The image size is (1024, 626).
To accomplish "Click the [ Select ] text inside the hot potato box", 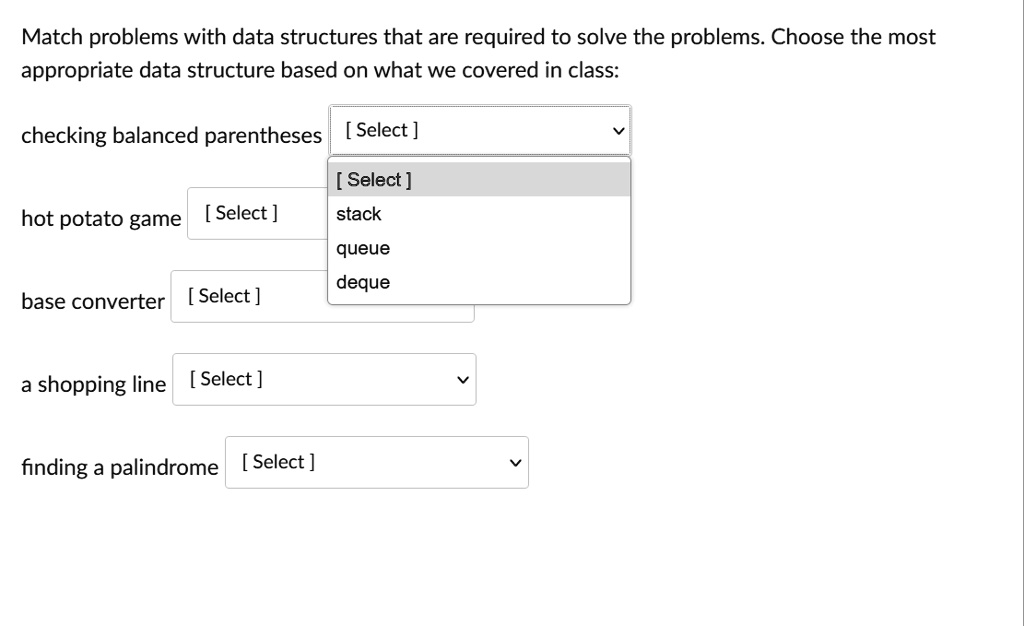I will coord(241,213).
